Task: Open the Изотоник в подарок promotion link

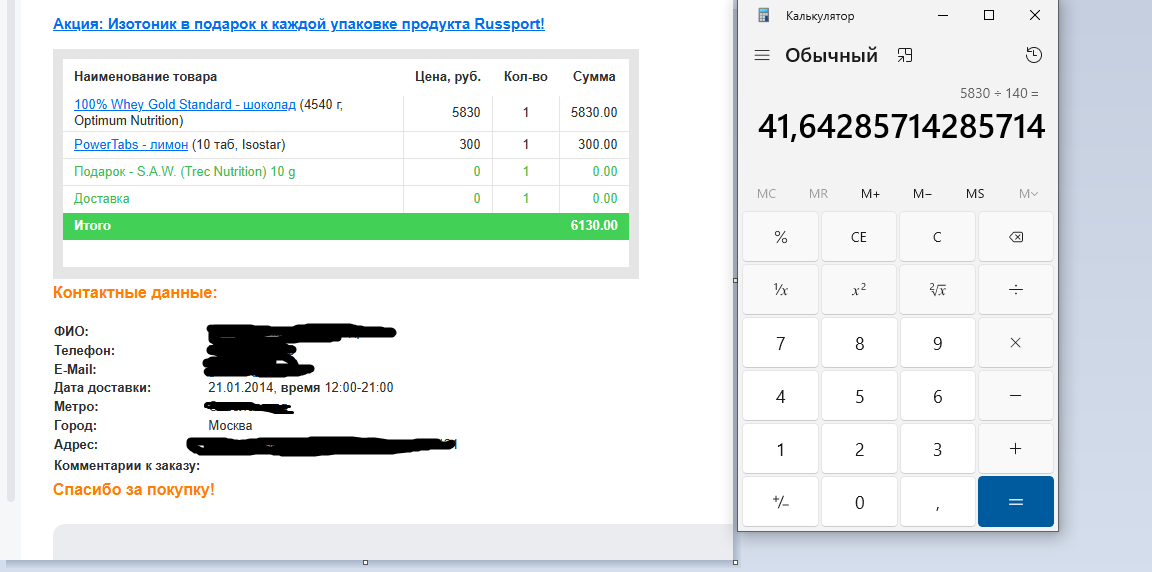Action: coord(299,24)
